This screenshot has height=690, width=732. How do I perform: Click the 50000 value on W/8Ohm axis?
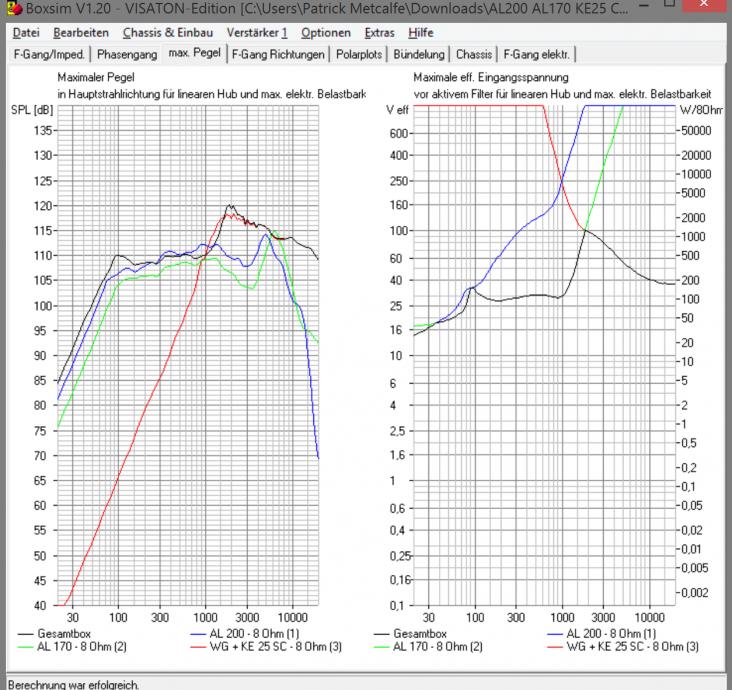click(x=696, y=131)
